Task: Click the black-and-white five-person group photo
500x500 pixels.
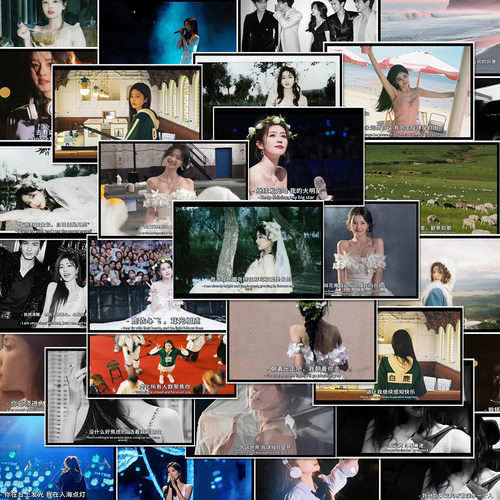Action: click(x=308, y=25)
